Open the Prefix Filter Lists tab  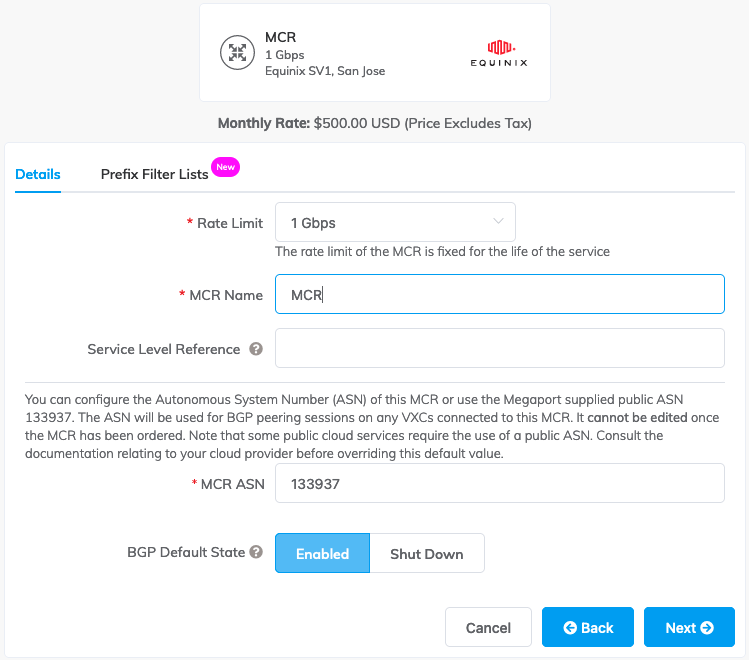pyautogui.click(x=154, y=174)
